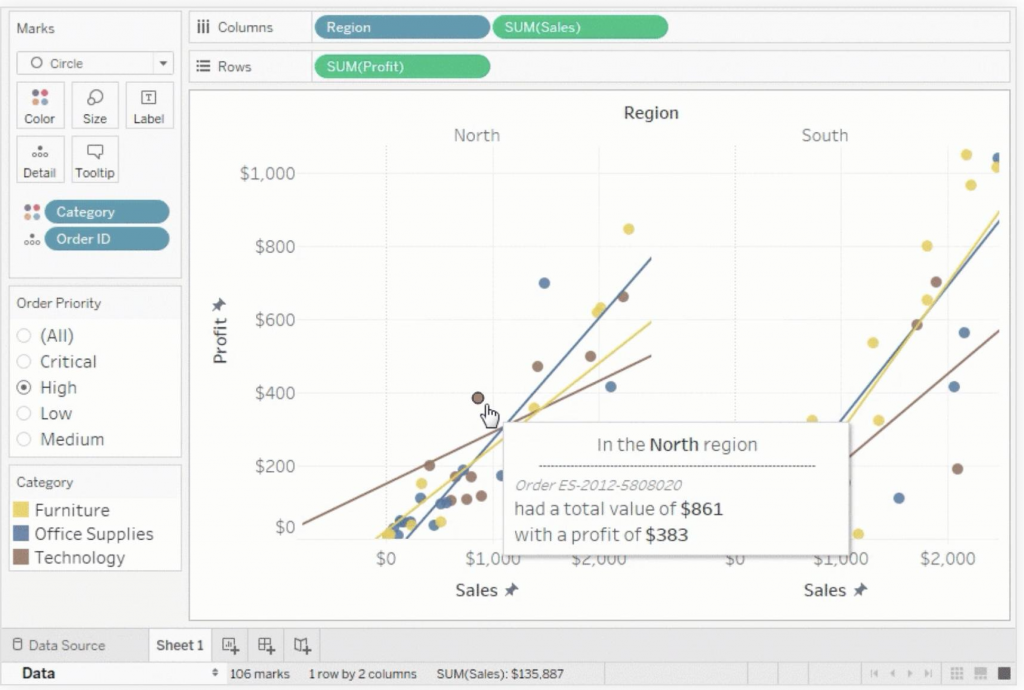Open the Size mark property

(x=94, y=104)
